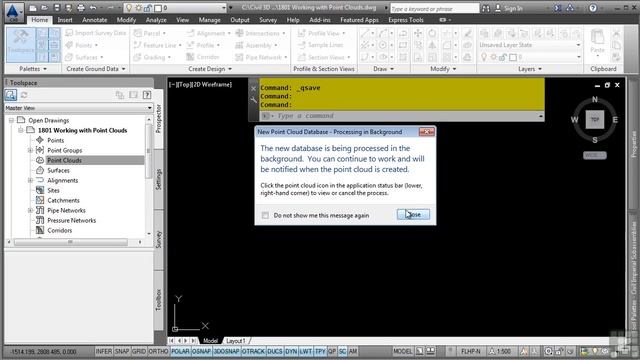Click the Toolspace active drawing view icon
640x360 pixels.
(11, 95)
